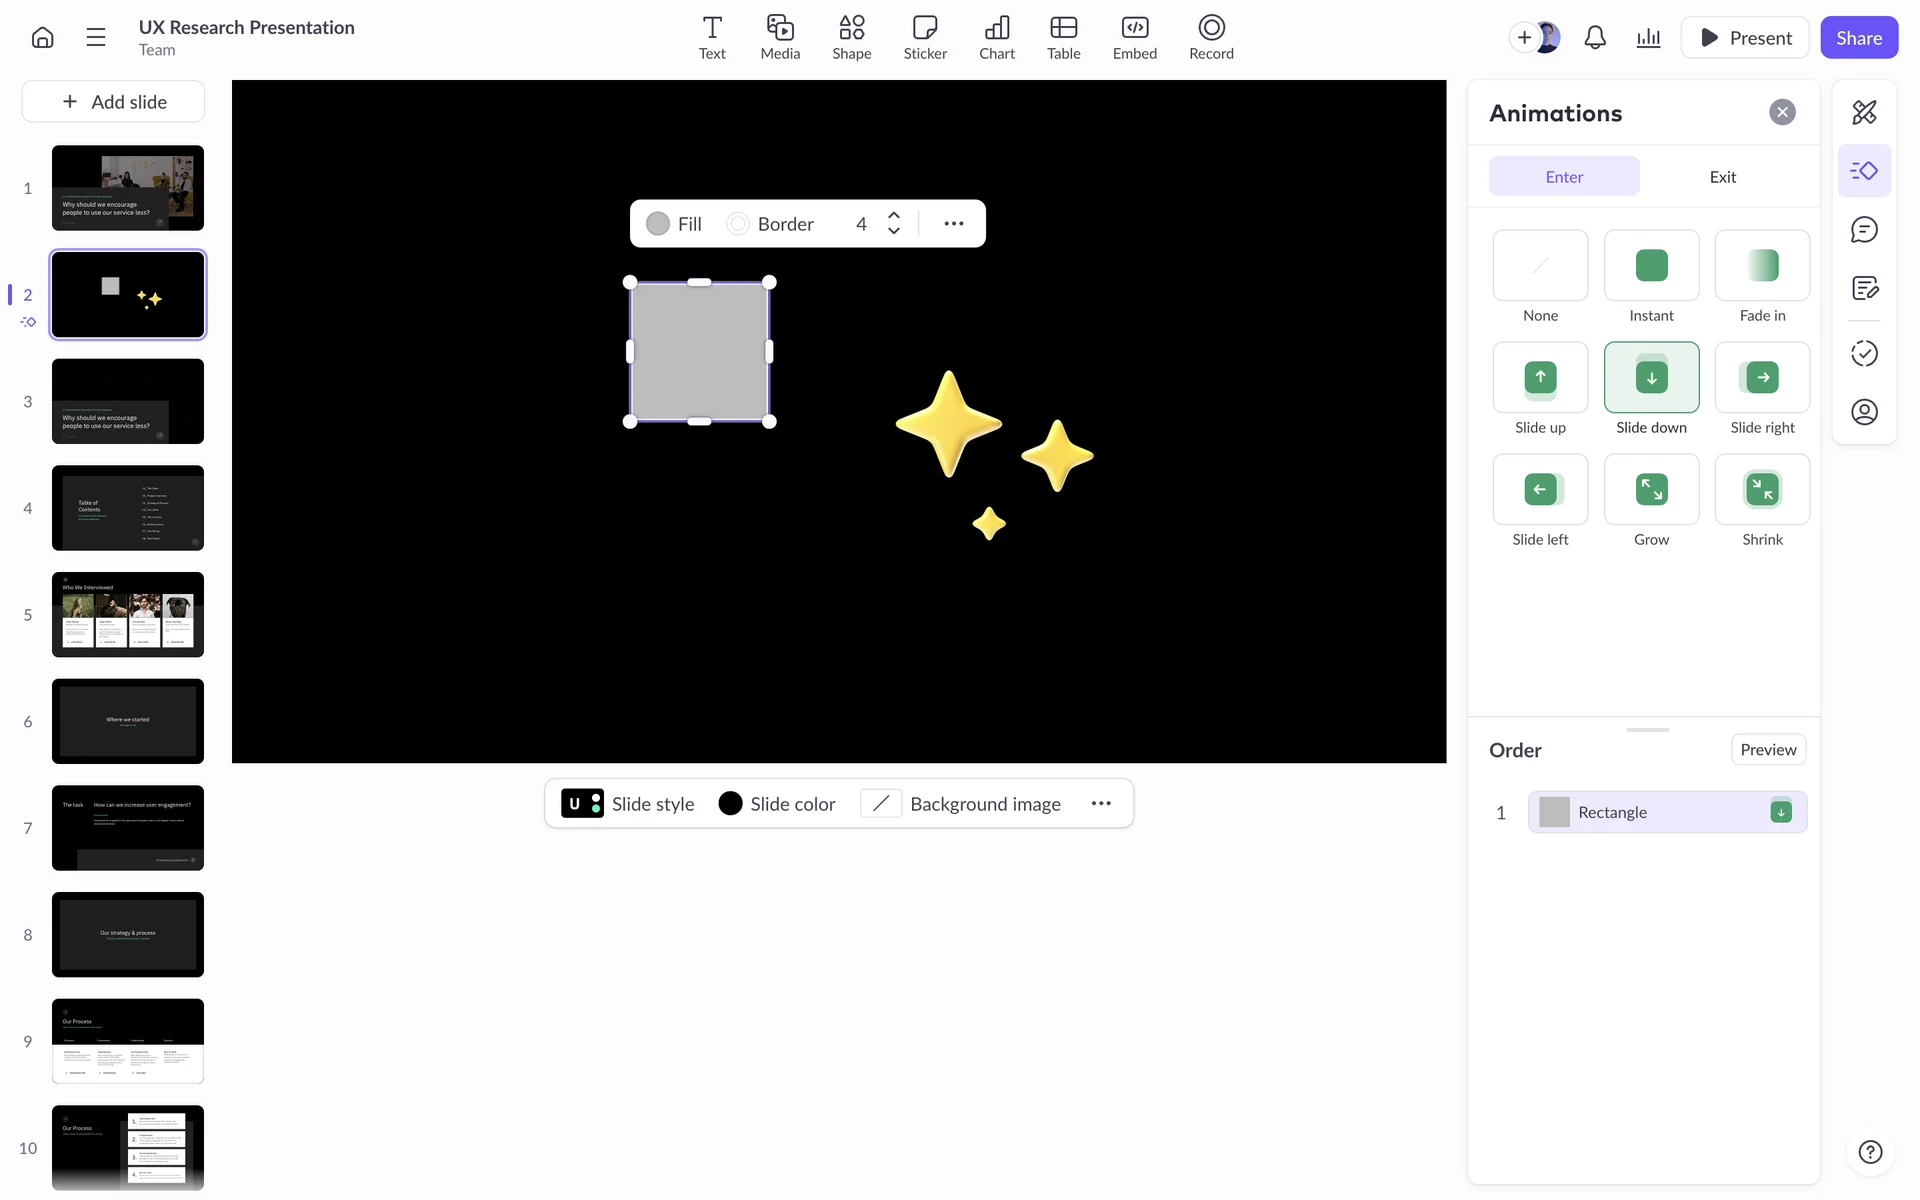Viewport: 1920px width, 1200px height.
Task: Open shape toolbar more options
Action: 953,224
